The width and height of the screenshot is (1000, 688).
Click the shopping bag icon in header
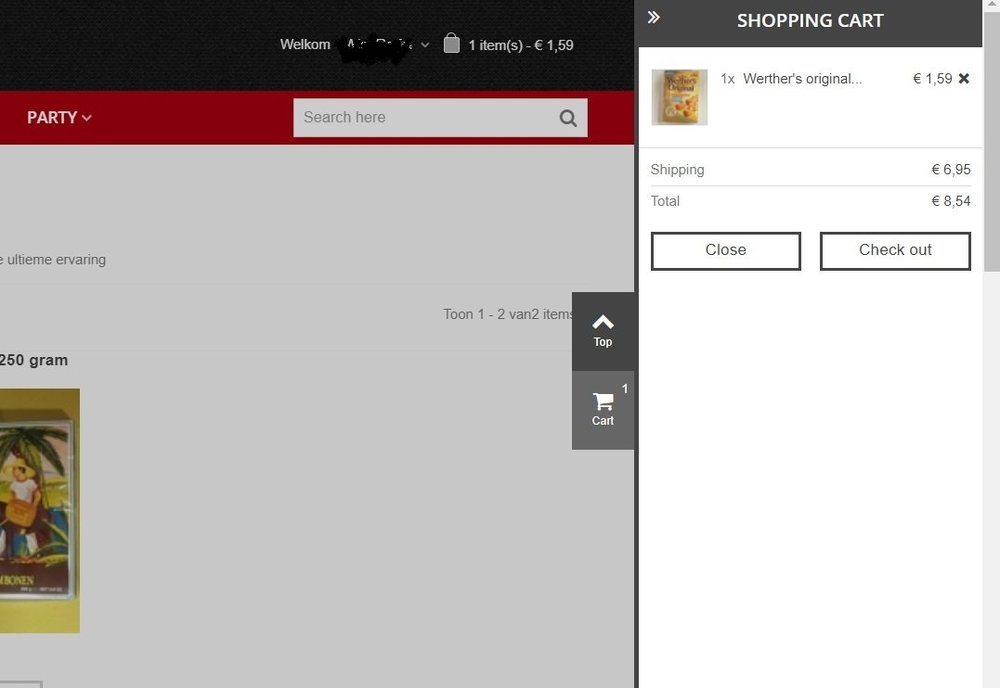pyautogui.click(x=451, y=43)
